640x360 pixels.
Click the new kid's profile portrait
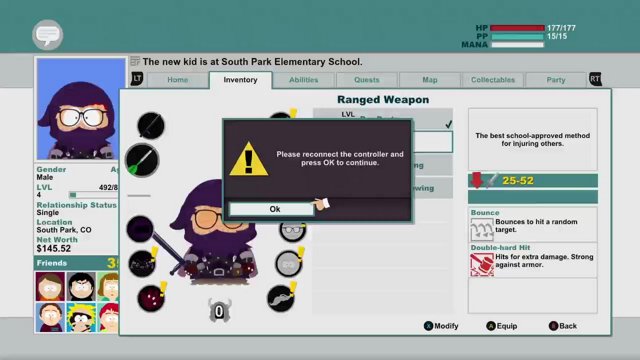81,109
